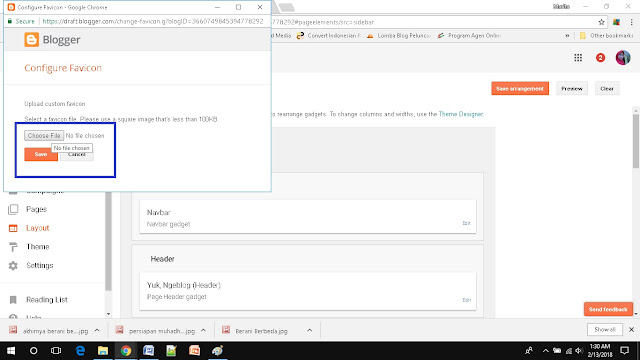Save the favicon configuration

coord(41,154)
